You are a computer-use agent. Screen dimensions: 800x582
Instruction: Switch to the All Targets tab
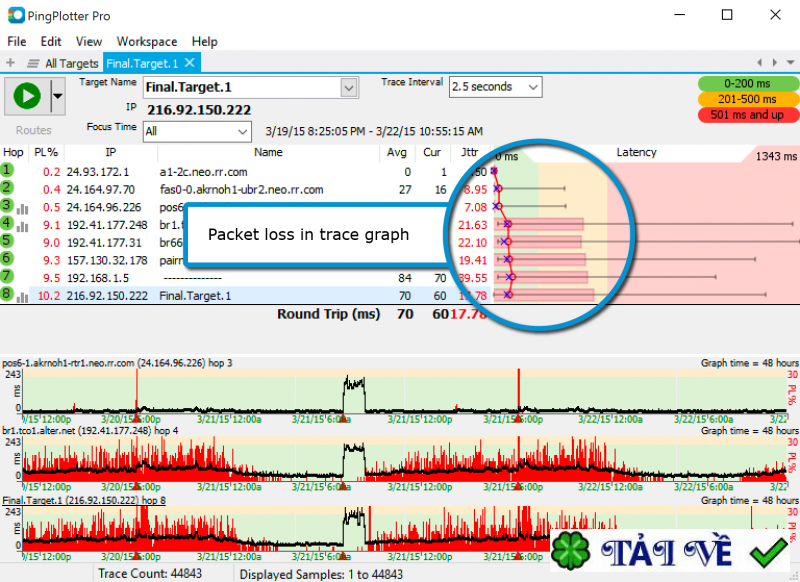[72, 62]
